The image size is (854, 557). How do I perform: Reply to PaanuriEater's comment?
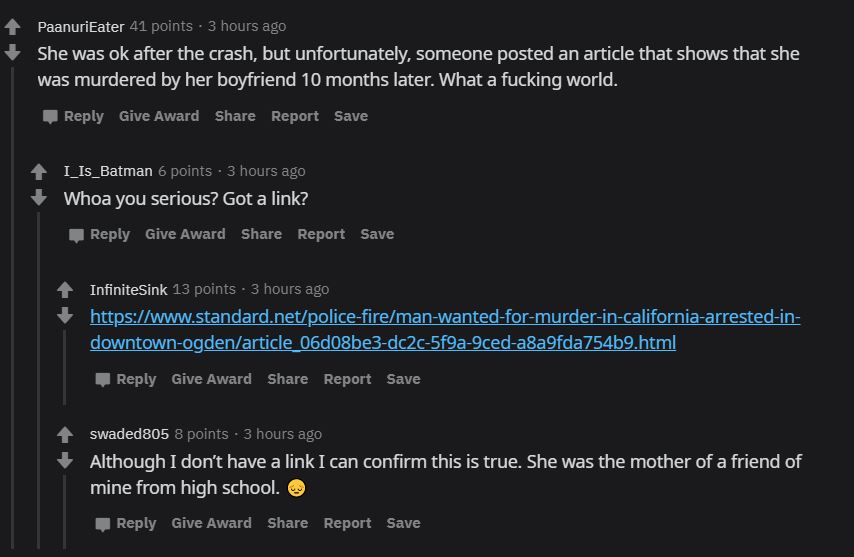[x=74, y=116]
